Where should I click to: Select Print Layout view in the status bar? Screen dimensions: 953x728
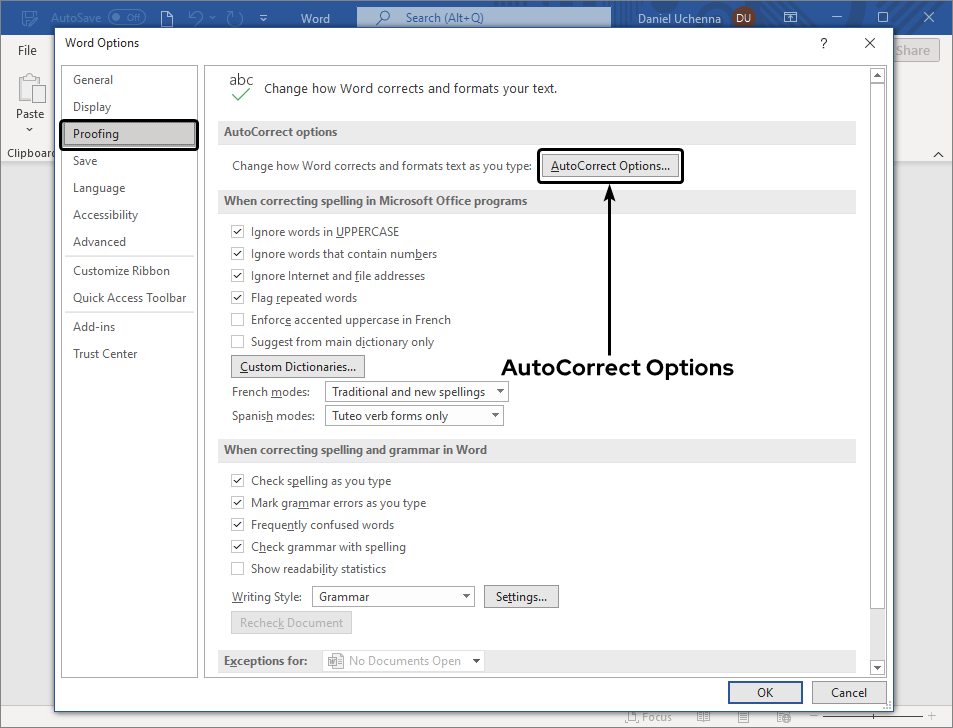tap(742, 717)
